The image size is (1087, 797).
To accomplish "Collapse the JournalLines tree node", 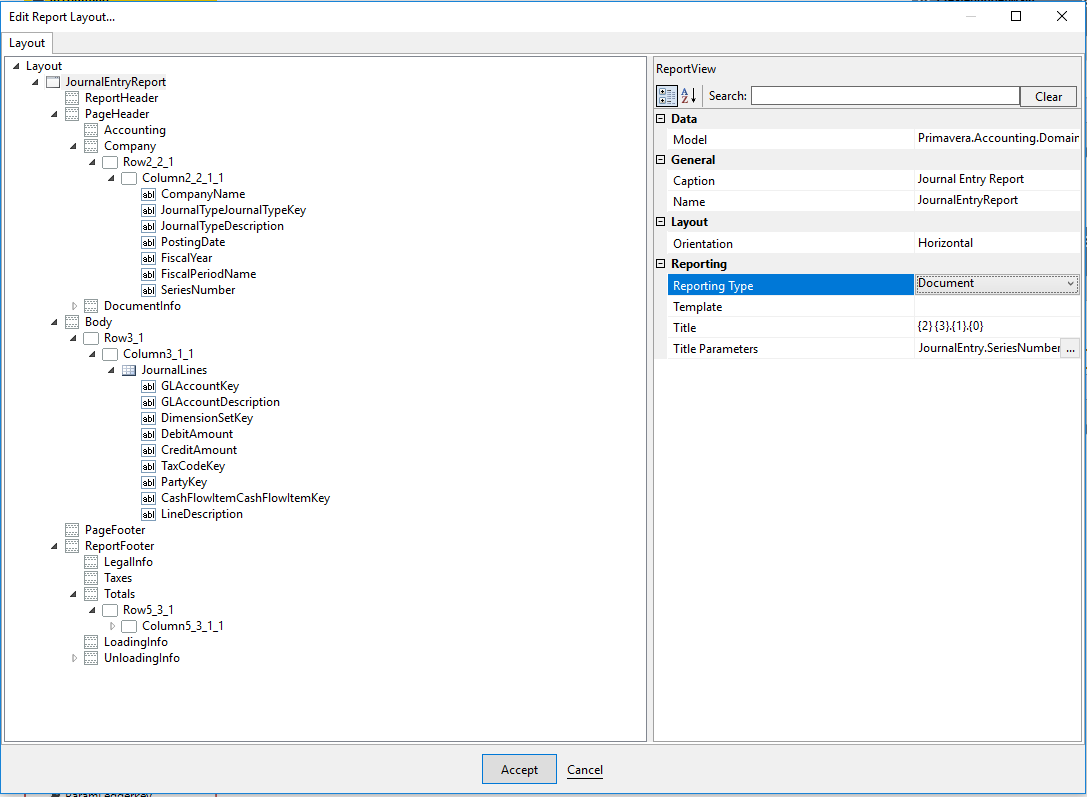I will click(112, 370).
